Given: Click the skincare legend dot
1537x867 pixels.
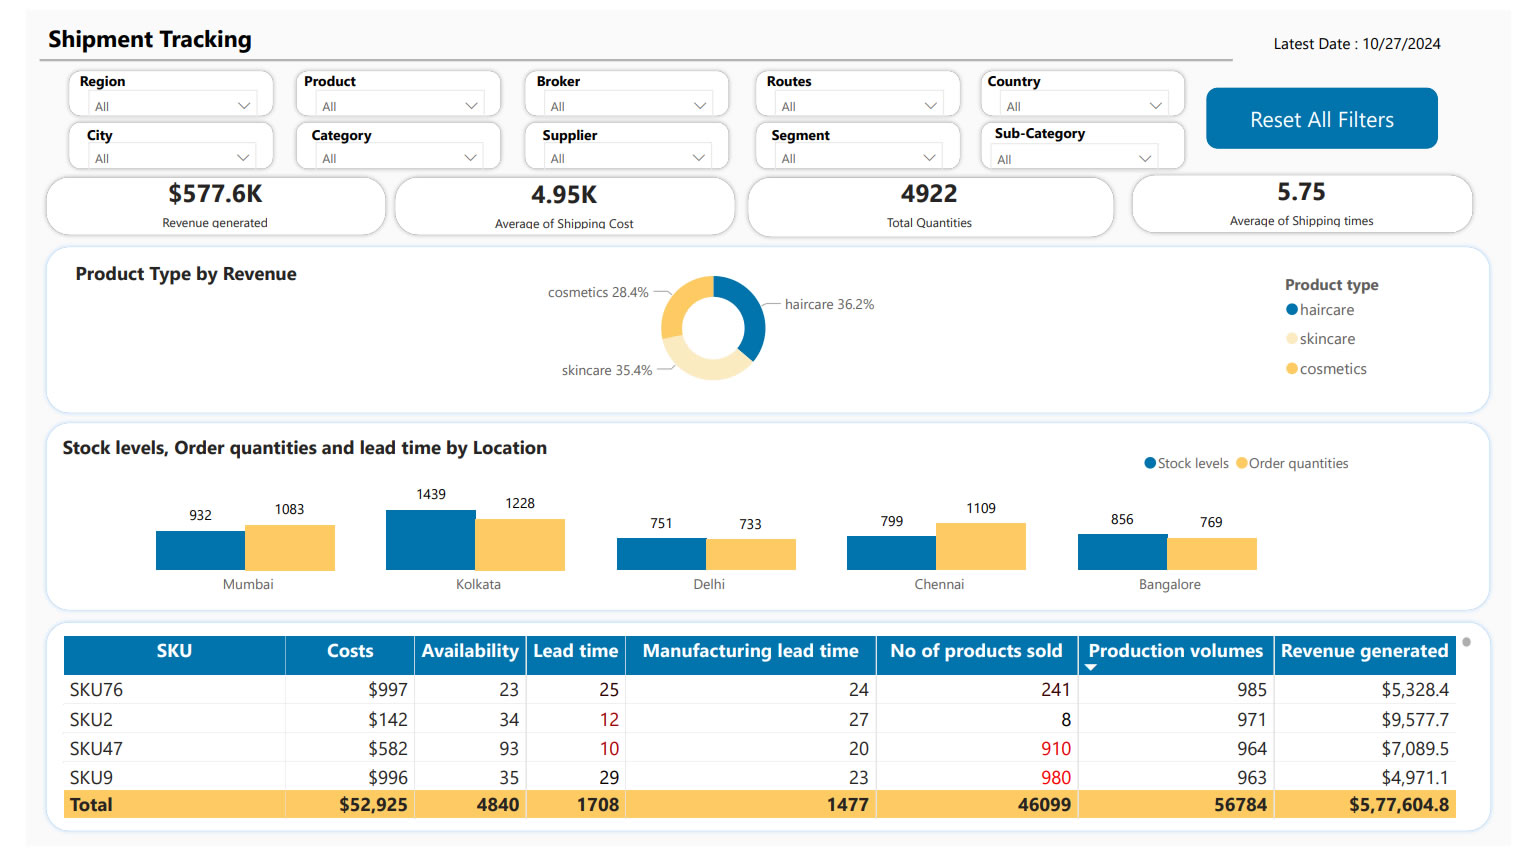Looking at the screenshot, I should (1292, 339).
